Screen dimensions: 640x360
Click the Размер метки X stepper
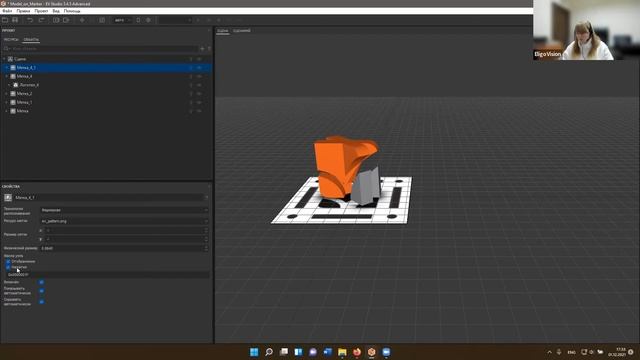point(206,230)
